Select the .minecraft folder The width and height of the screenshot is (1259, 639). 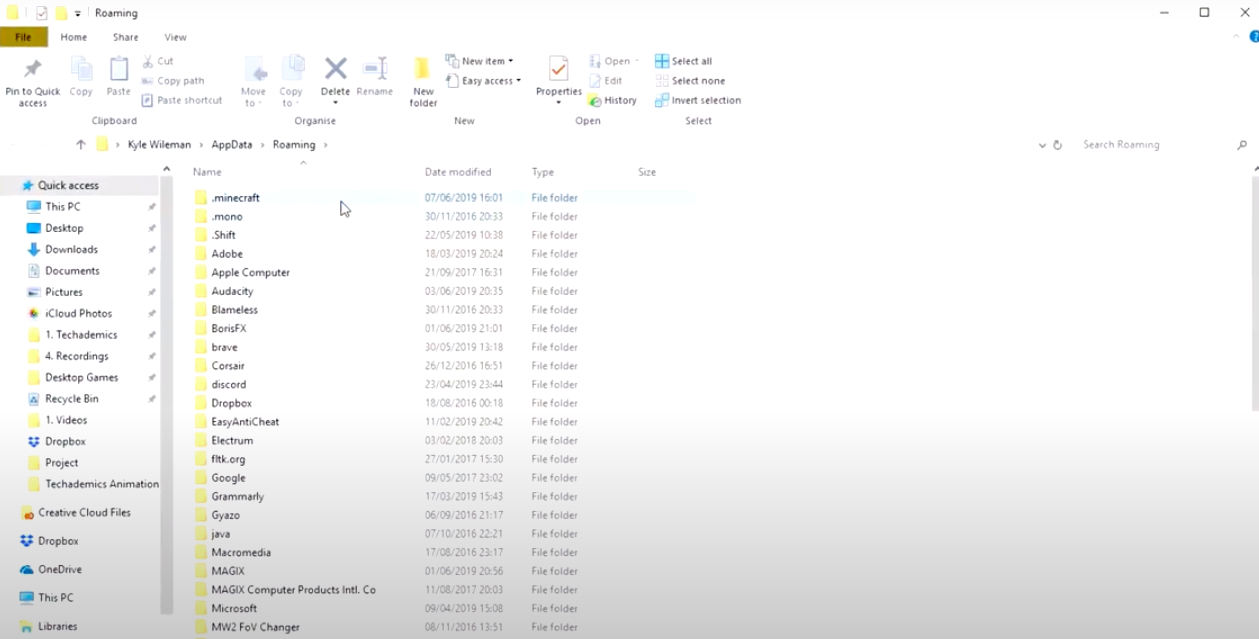pos(235,198)
